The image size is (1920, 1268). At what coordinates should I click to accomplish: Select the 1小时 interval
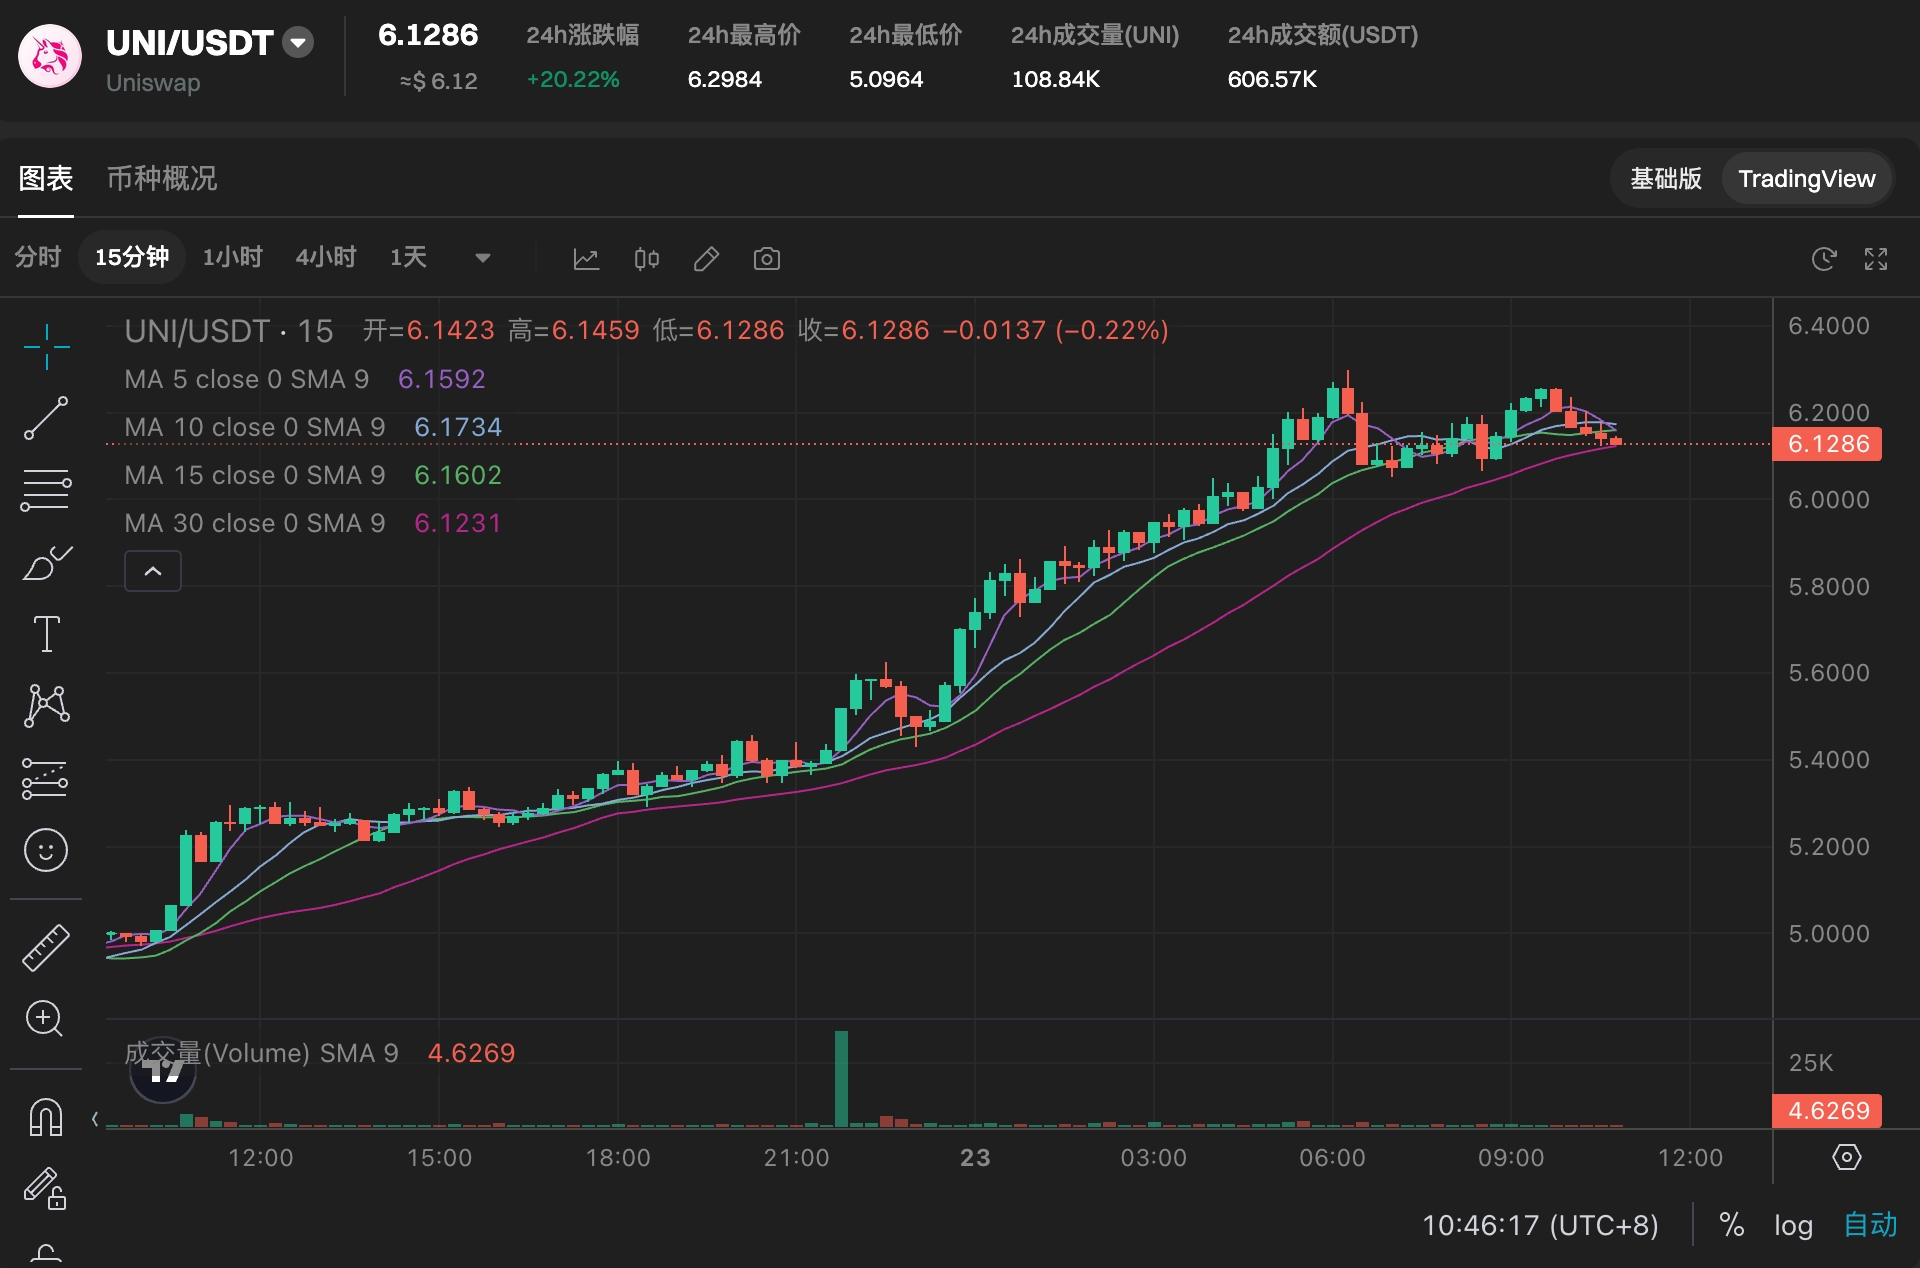tap(232, 258)
